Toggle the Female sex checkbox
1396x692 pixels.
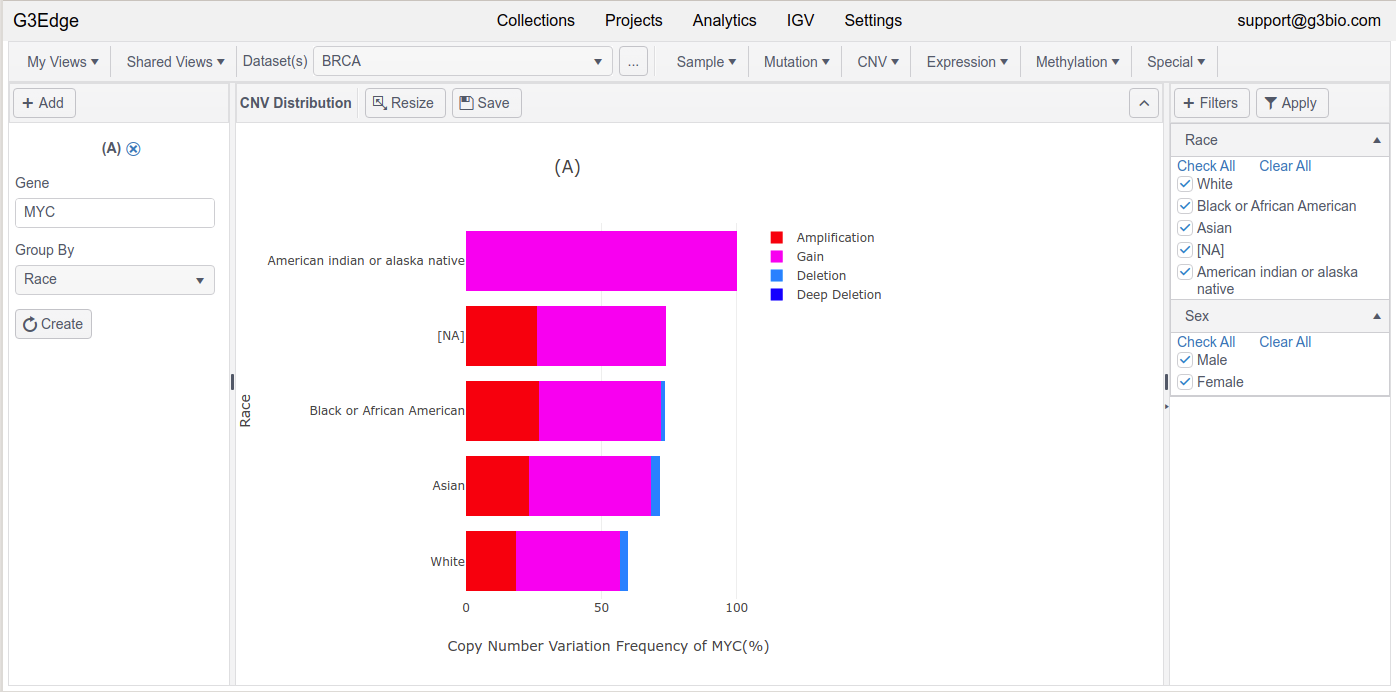(x=1185, y=382)
